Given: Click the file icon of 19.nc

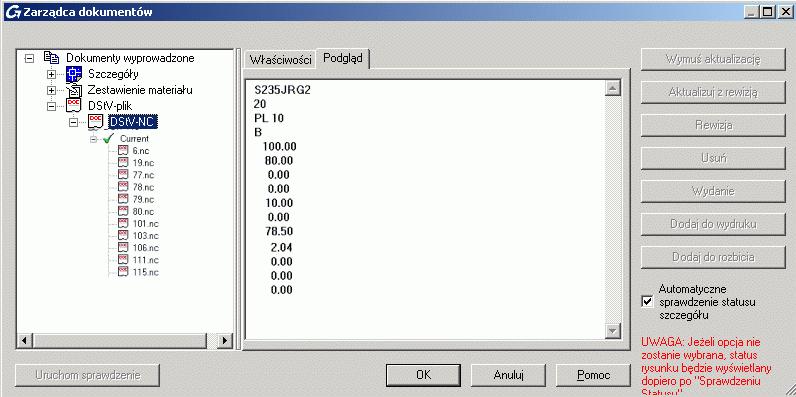Looking at the screenshot, I should click(x=123, y=162).
